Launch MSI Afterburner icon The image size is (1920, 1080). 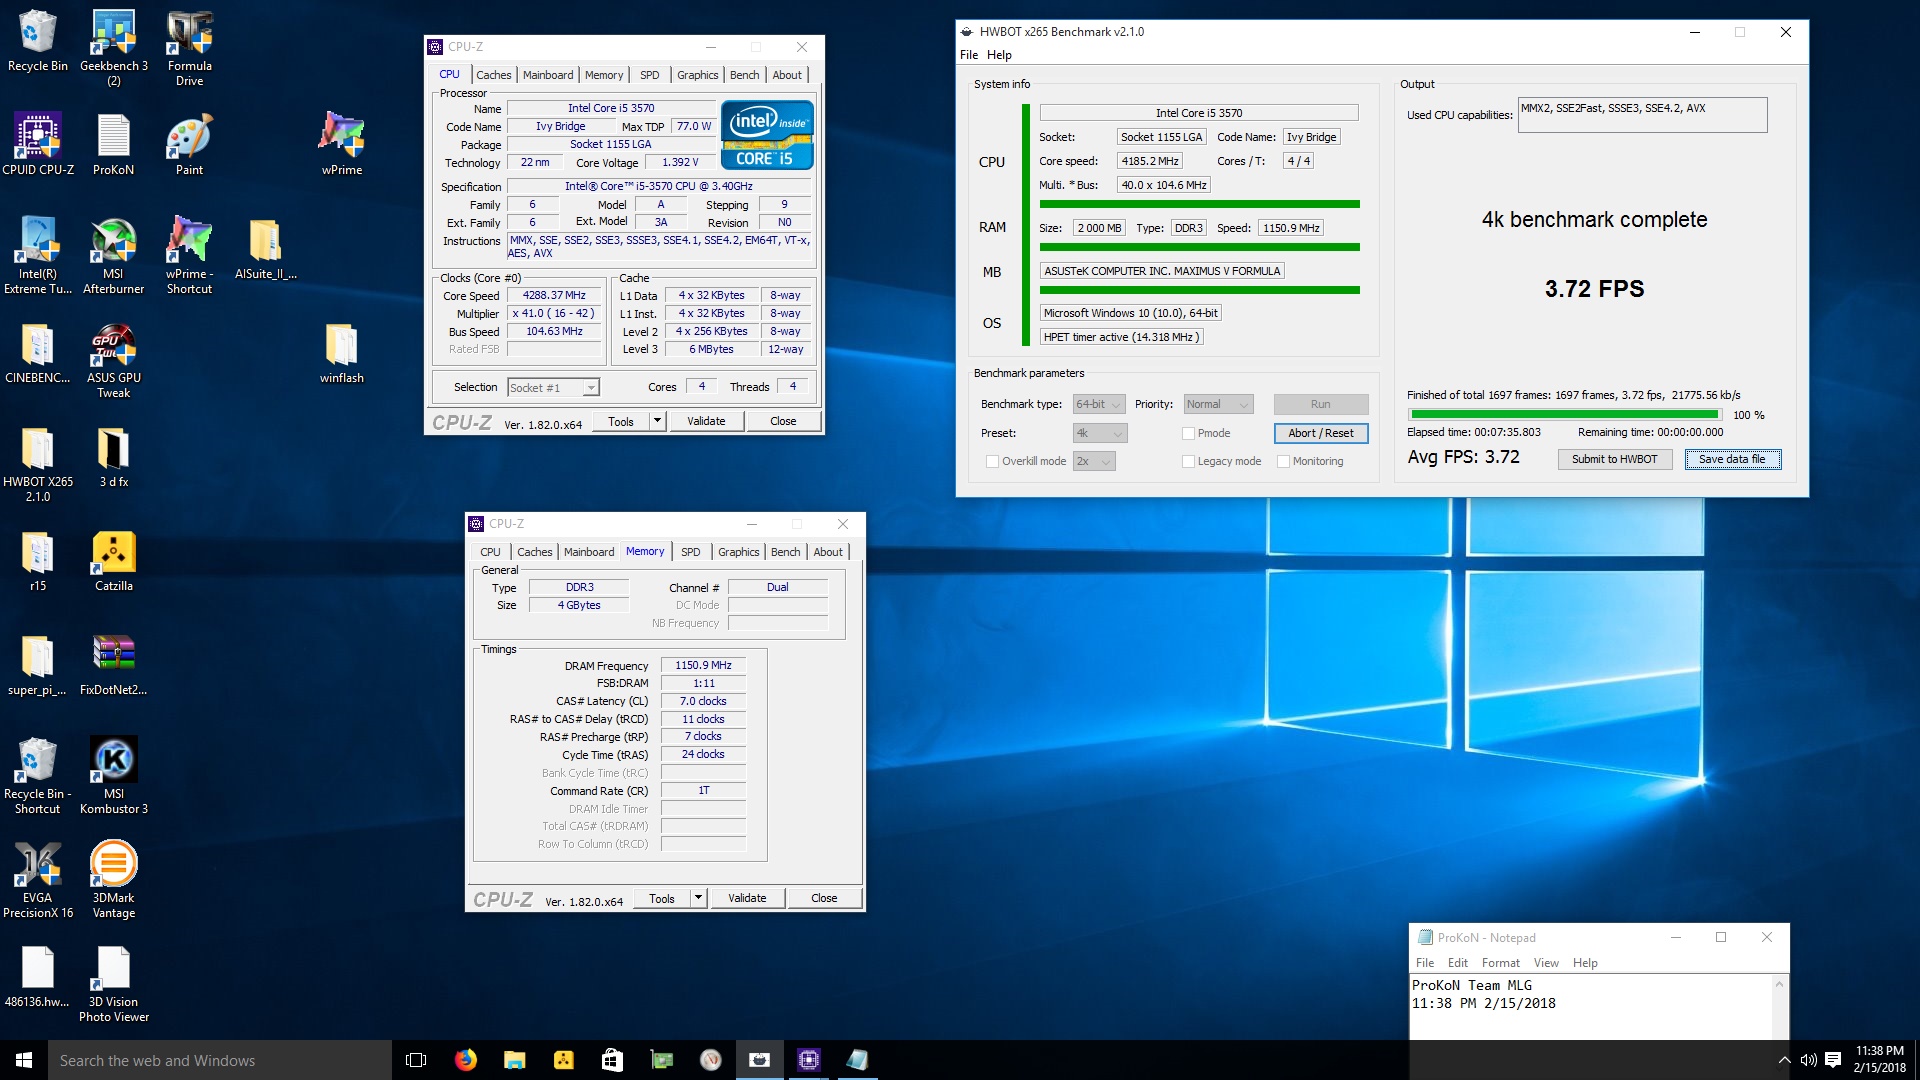coord(114,255)
